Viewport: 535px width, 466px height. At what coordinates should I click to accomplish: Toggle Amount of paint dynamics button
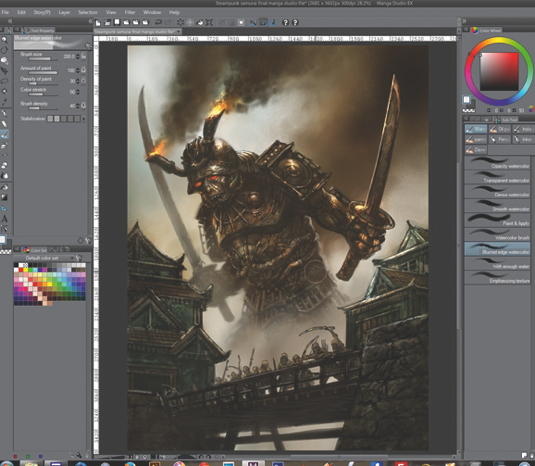84,70
